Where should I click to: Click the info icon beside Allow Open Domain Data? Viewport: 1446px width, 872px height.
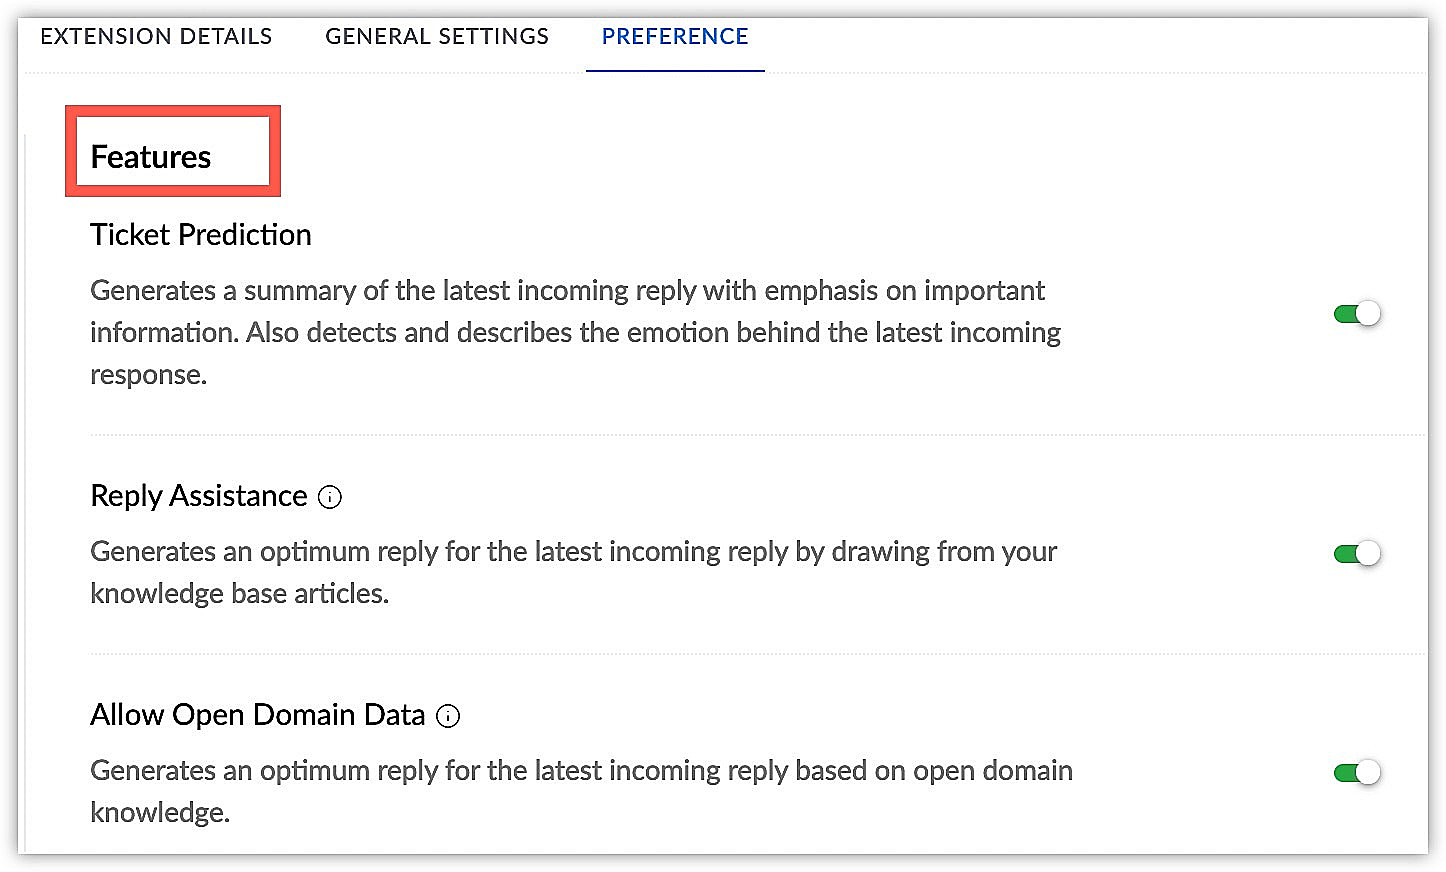click(x=449, y=716)
